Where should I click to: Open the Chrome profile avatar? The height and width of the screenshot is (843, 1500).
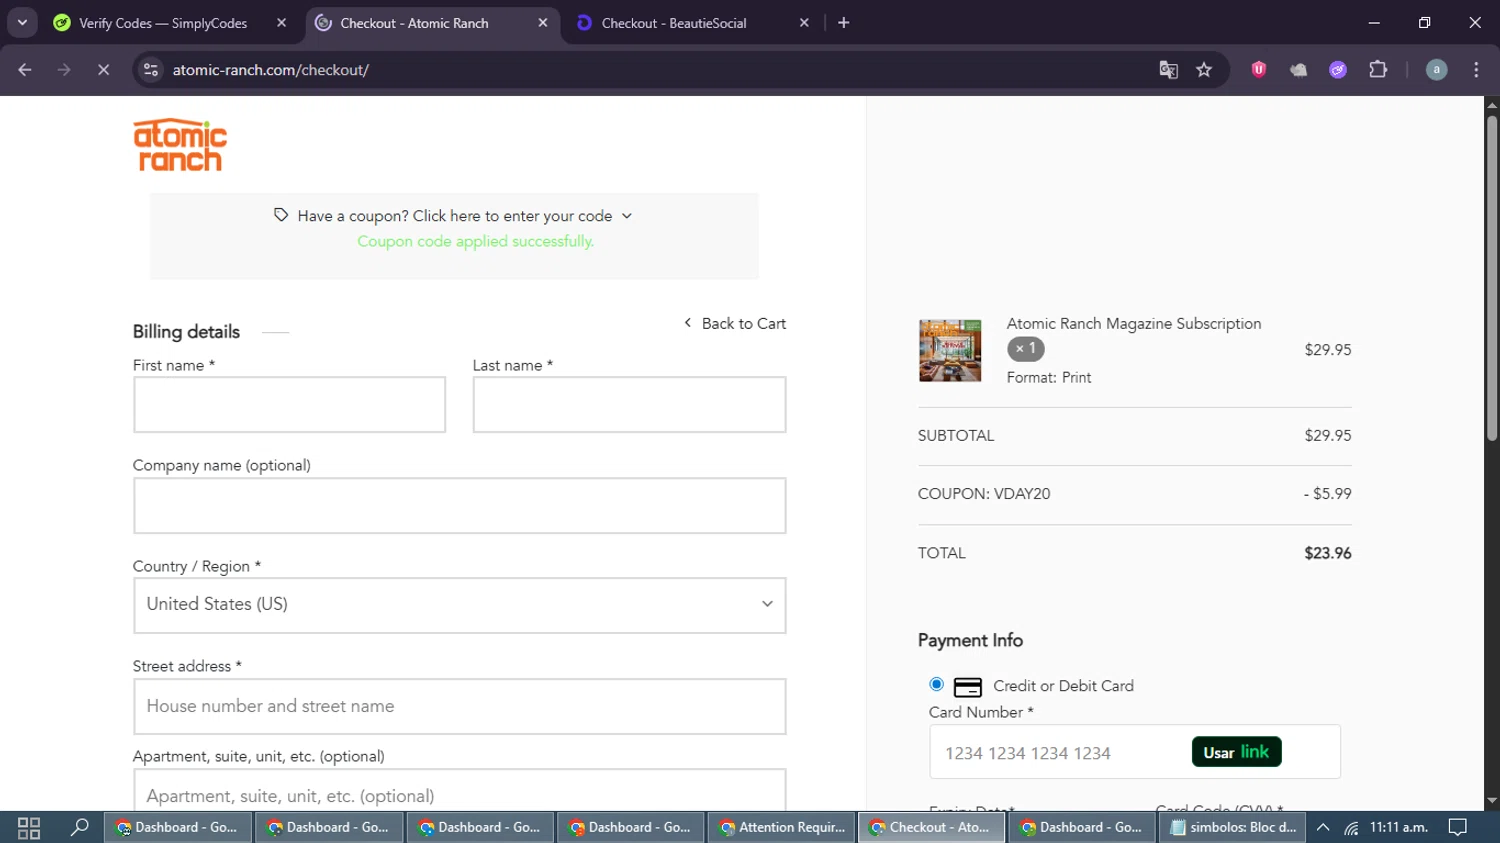point(1436,70)
